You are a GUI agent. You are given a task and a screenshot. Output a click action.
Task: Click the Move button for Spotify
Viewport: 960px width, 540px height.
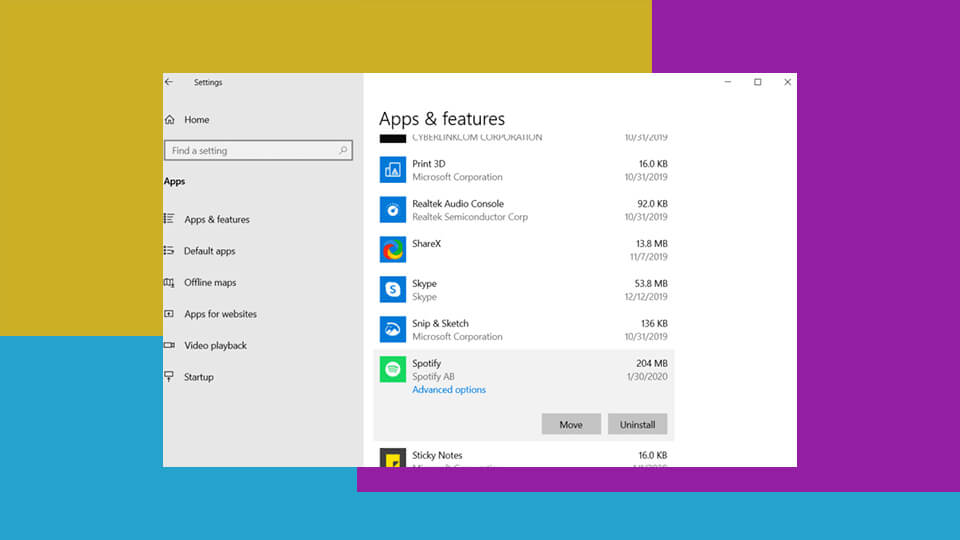(571, 424)
